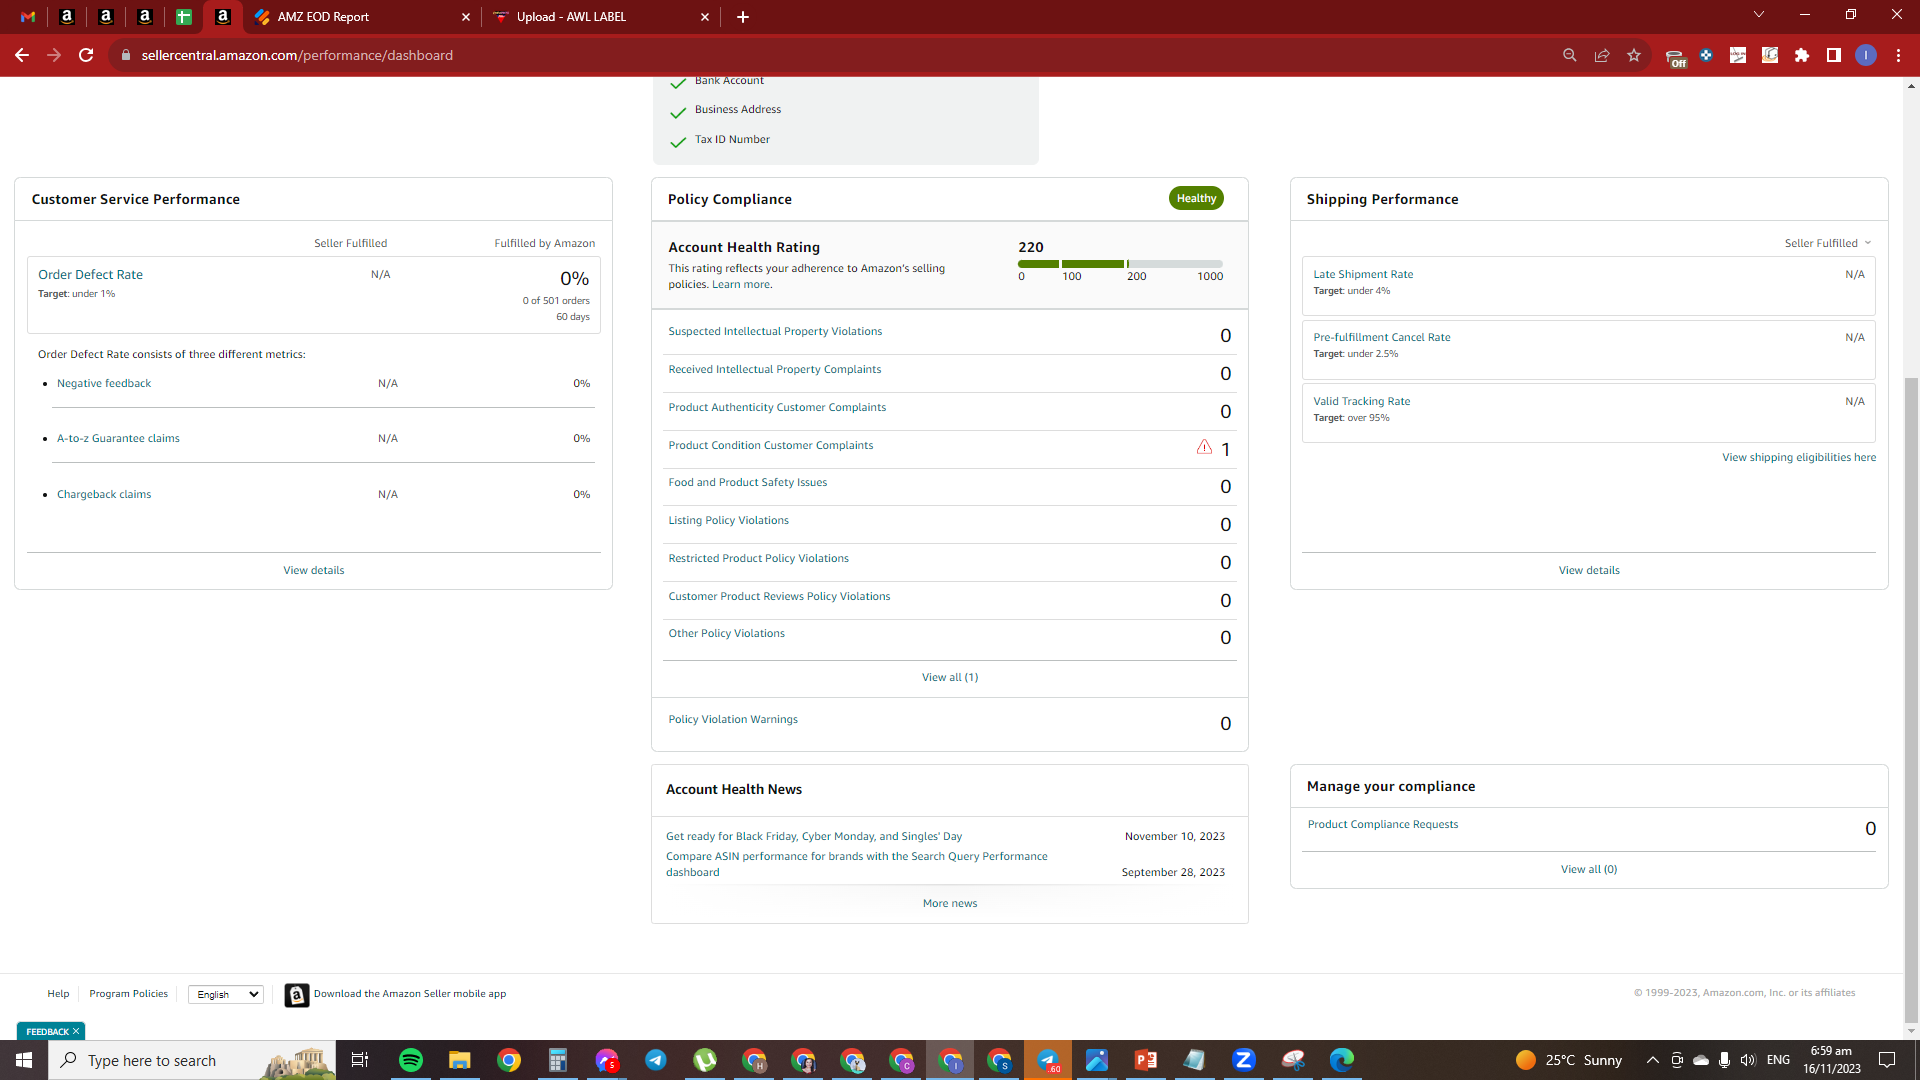Close the Upload - AWL LABEL tab
1920x1080 pixels.
coord(705,17)
